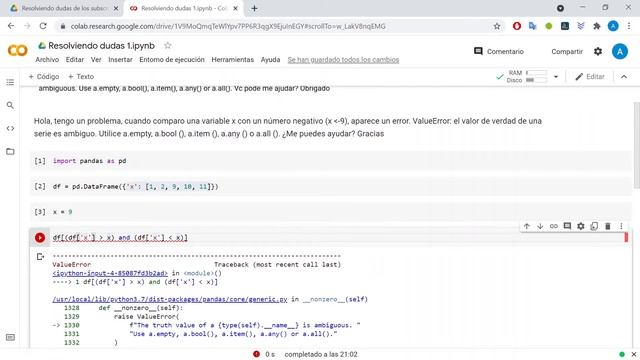Switch to the first browser tab 'Resolviendo dudas de los subs'
The width and height of the screenshot is (640, 360).
[64, 8]
